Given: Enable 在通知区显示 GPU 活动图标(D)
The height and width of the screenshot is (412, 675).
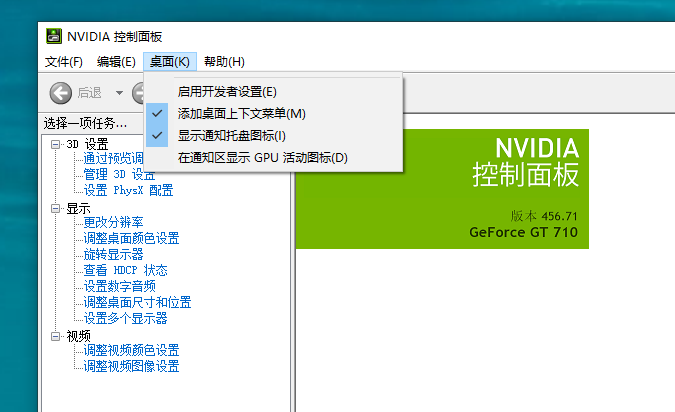Looking at the screenshot, I should [273, 158].
